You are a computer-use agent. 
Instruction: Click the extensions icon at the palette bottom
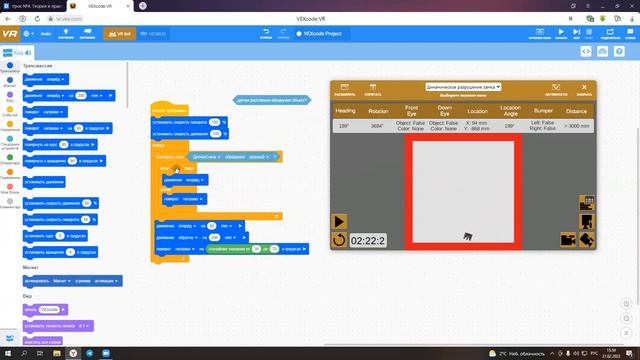(x=9, y=338)
